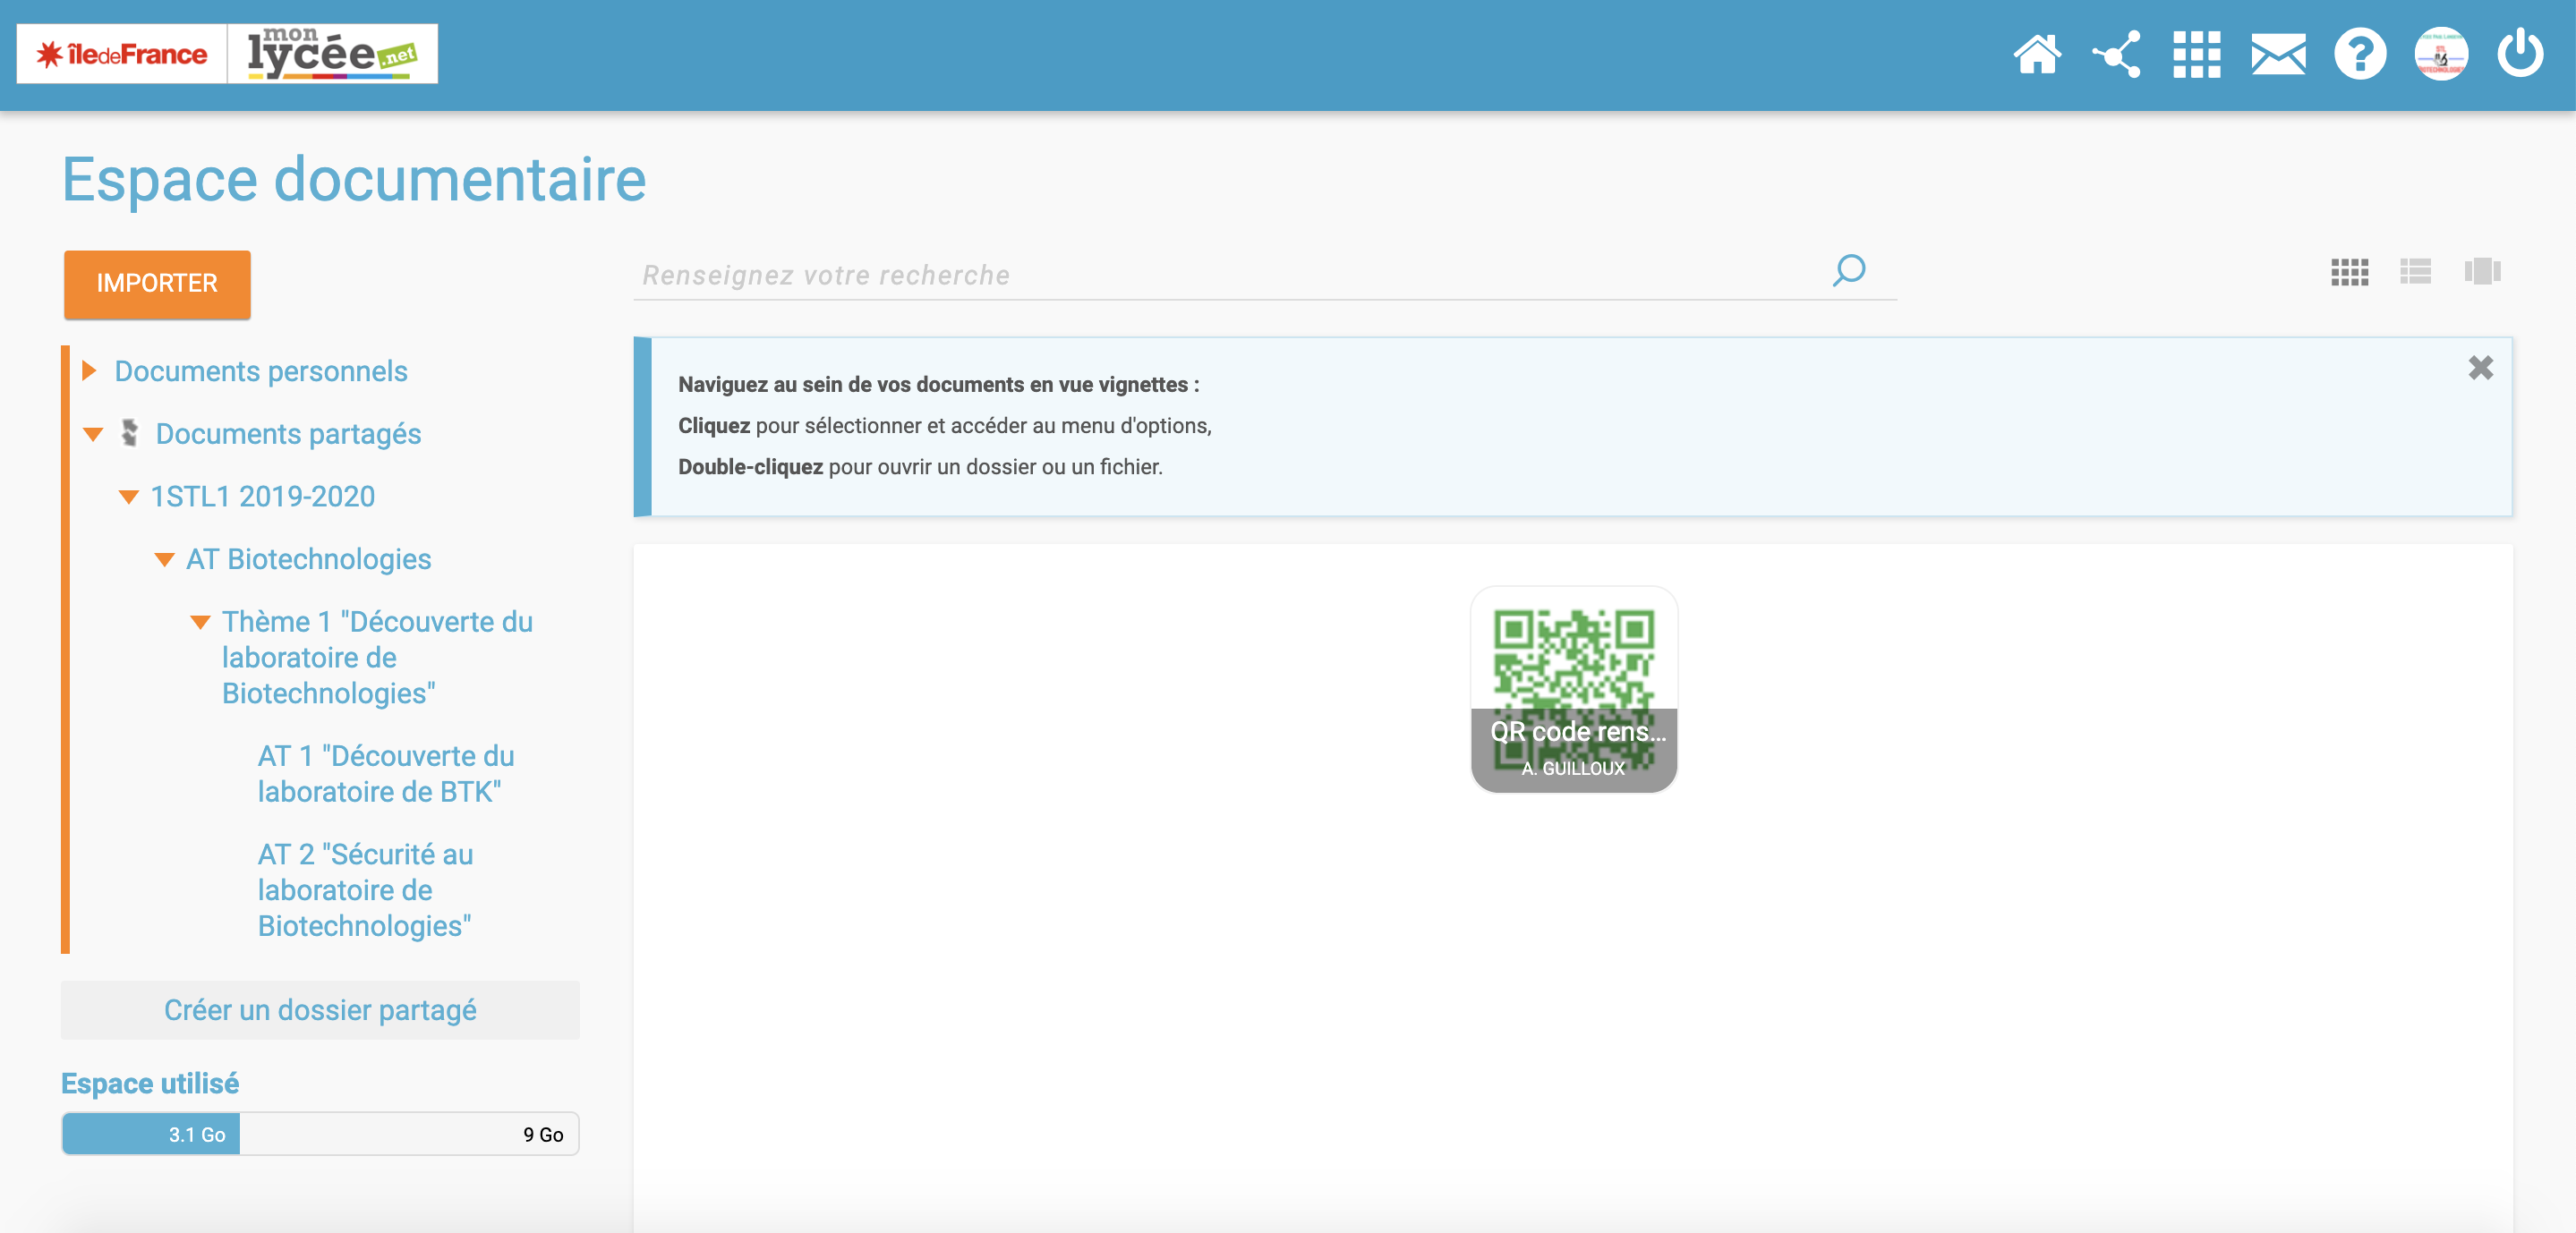
Task: Collapse AT Biotechnologies arrow
Action: click(x=164, y=560)
